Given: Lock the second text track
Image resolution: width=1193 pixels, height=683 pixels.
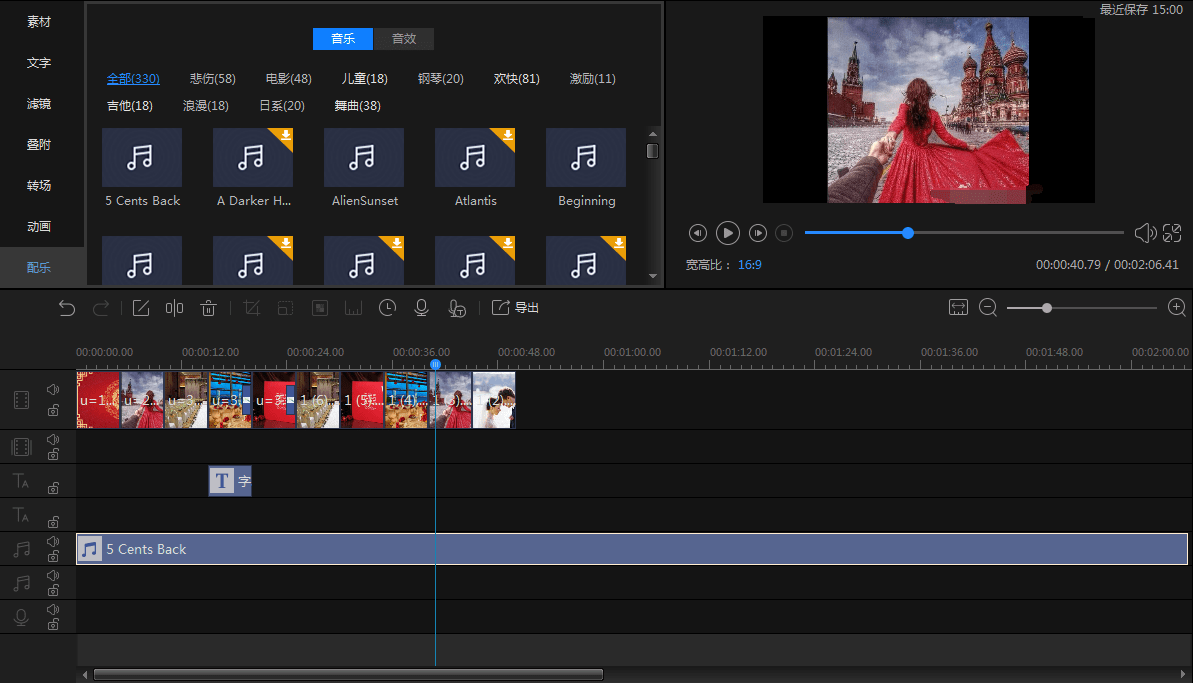Looking at the screenshot, I should coord(53,521).
